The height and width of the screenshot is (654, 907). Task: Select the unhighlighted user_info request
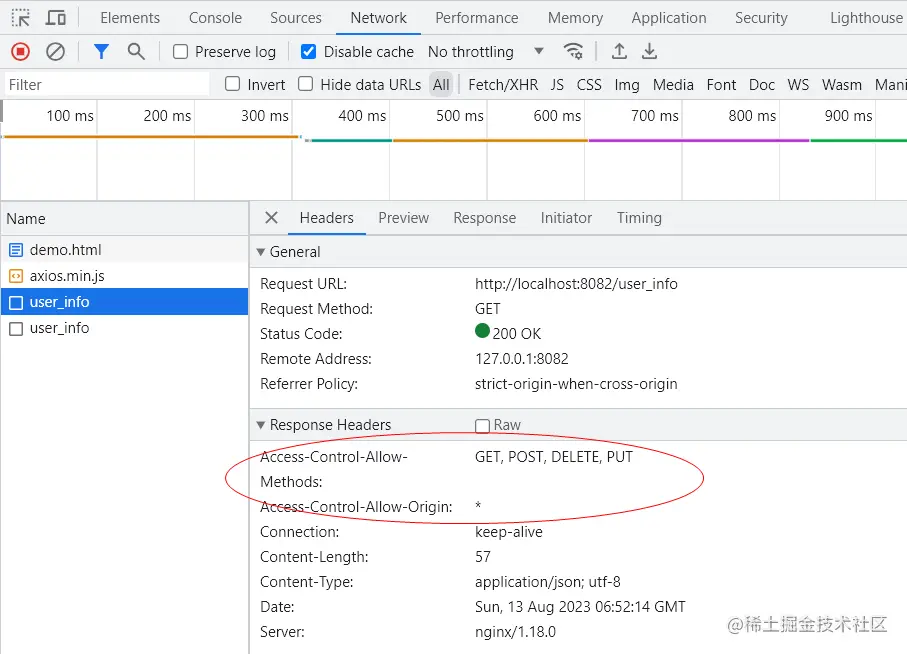point(124,328)
